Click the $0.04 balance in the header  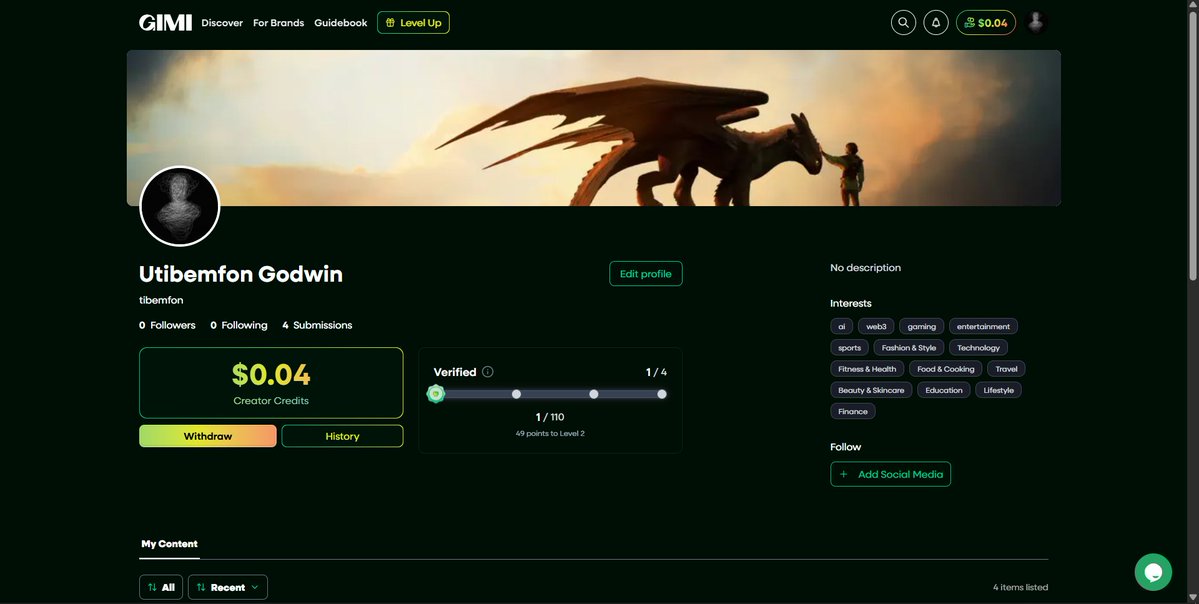(x=986, y=23)
